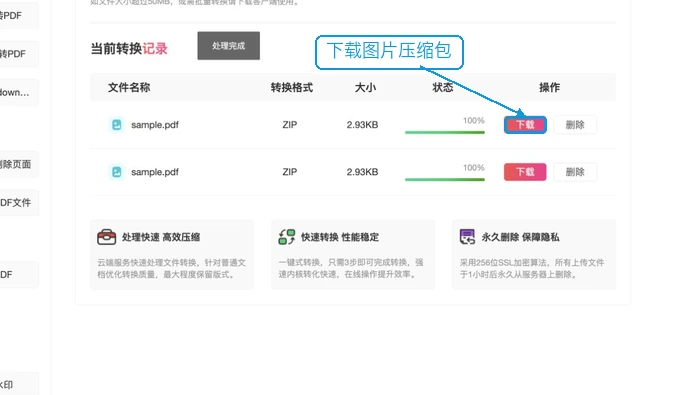Delete the first sample.pdf record
Screen dimensions: 700x395
pyautogui.click(x=575, y=125)
